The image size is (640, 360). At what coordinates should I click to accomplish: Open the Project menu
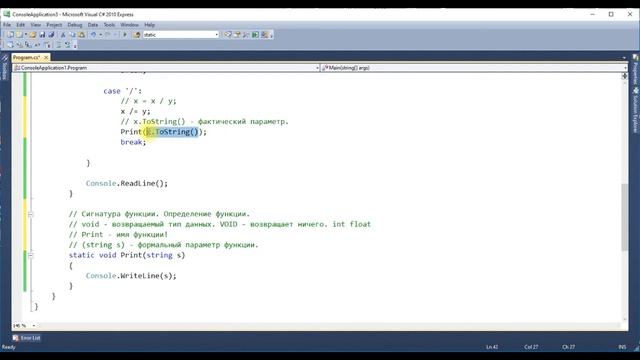pyautogui.click(x=54, y=25)
